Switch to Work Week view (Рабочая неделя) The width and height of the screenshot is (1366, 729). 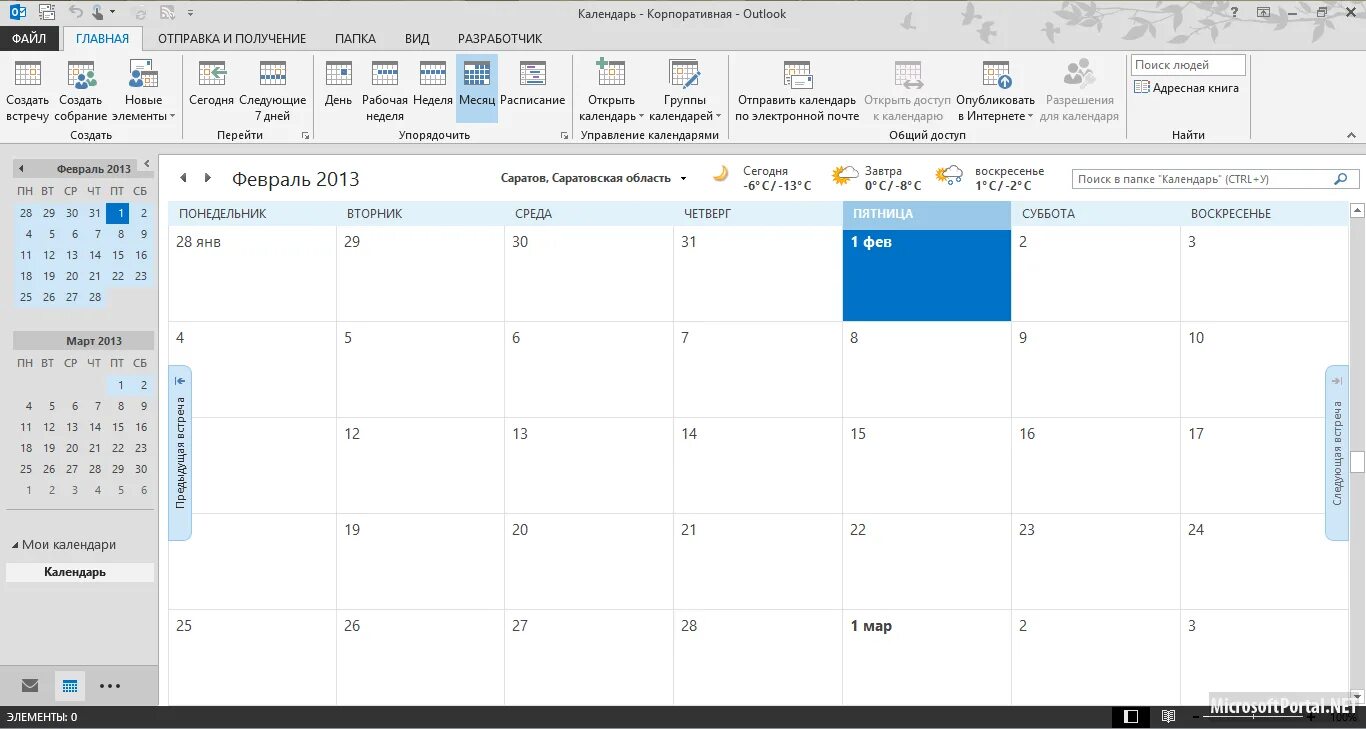(x=385, y=90)
